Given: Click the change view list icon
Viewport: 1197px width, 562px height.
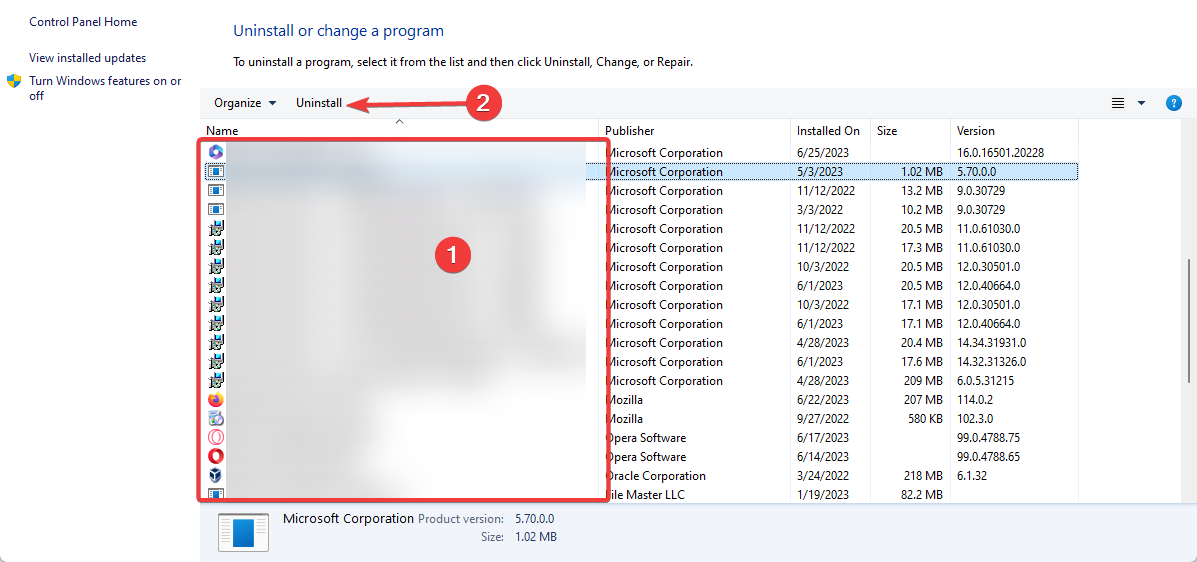Looking at the screenshot, I should 1118,103.
